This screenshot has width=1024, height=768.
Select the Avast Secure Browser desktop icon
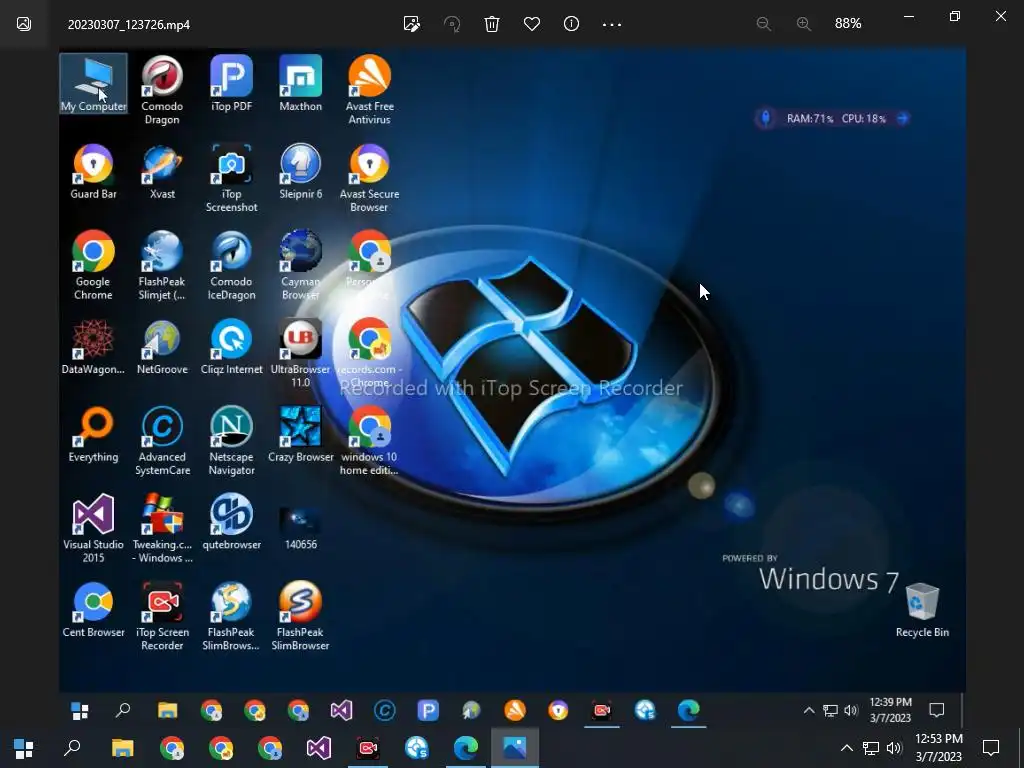370,178
